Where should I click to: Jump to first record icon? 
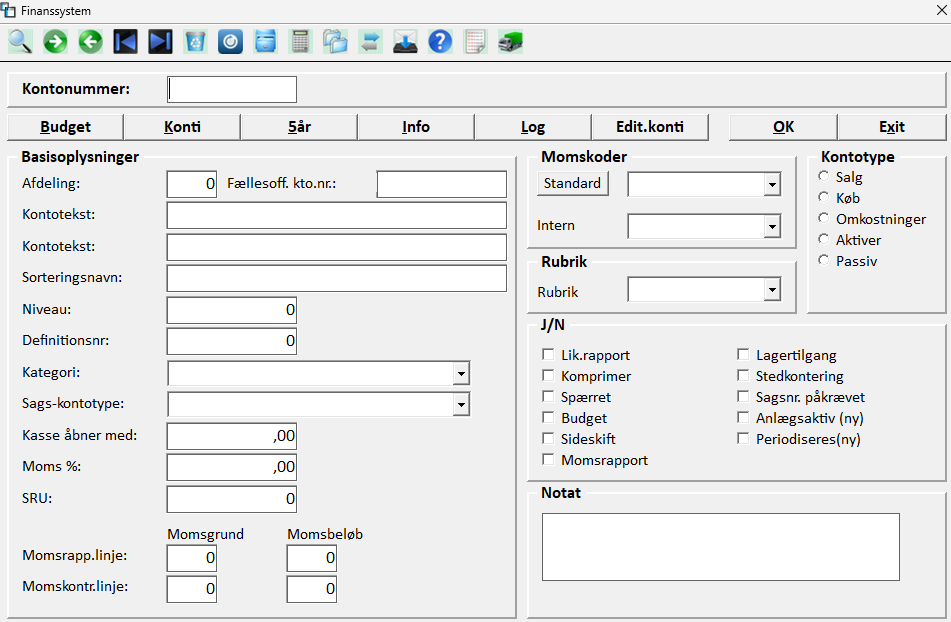(125, 42)
